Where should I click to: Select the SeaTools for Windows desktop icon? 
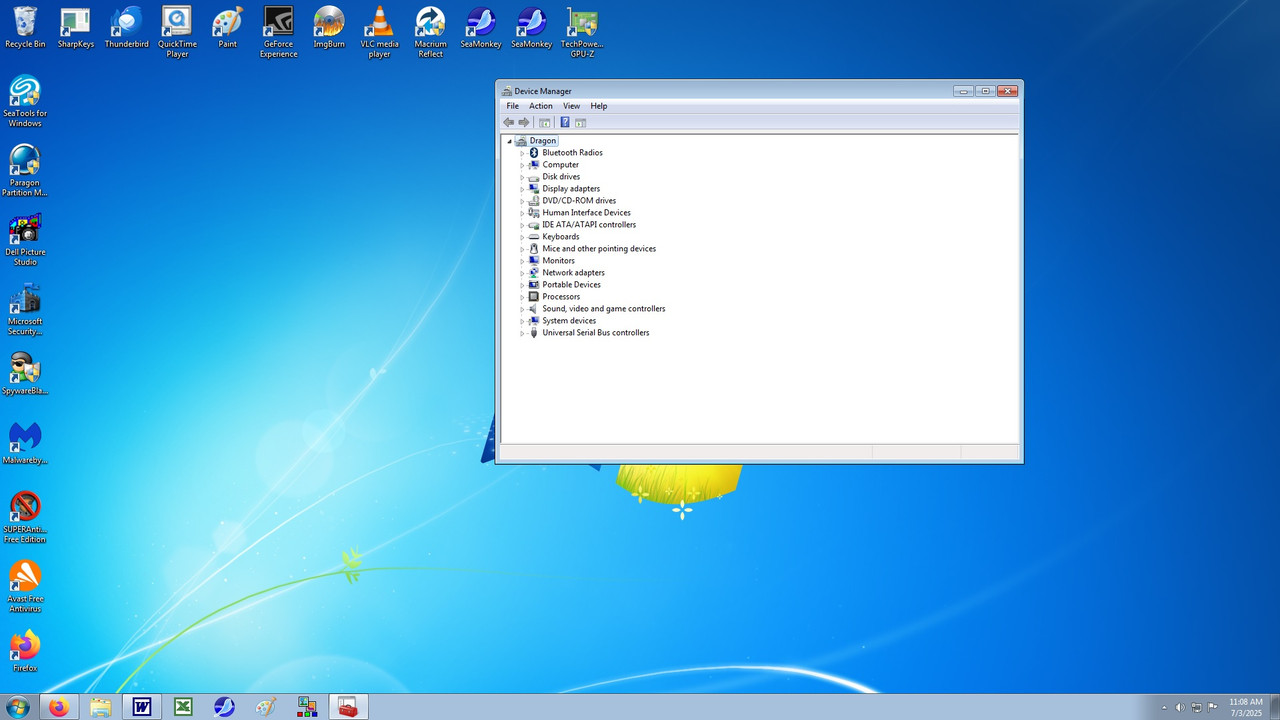[25, 101]
